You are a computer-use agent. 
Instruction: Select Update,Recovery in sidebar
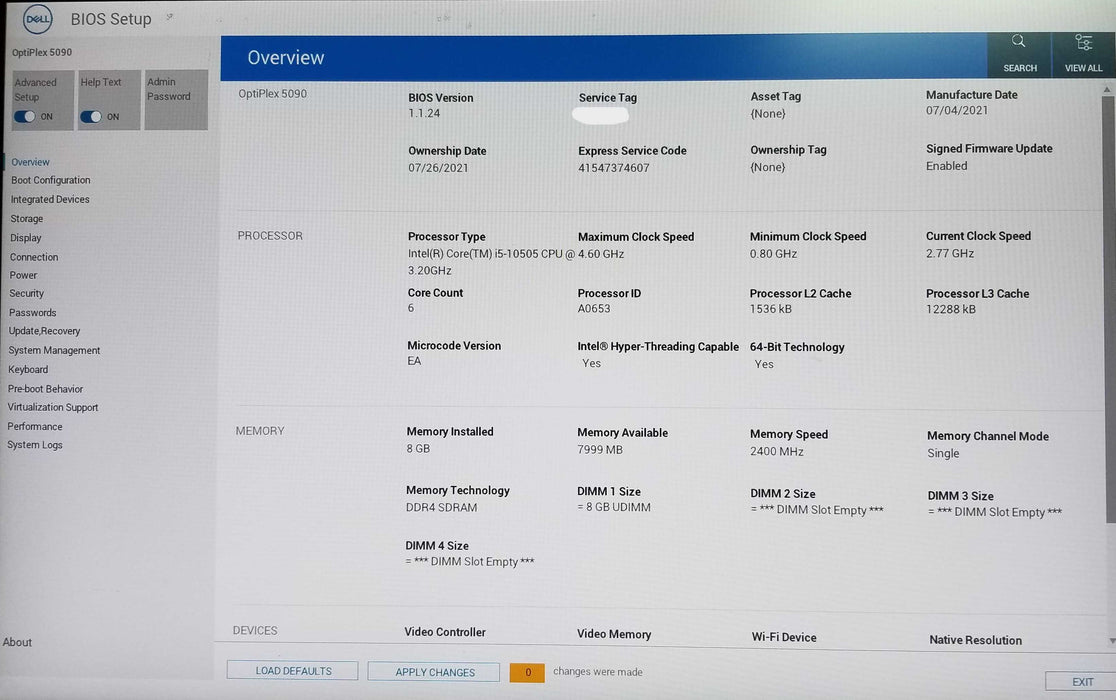[x=44, y=331]
